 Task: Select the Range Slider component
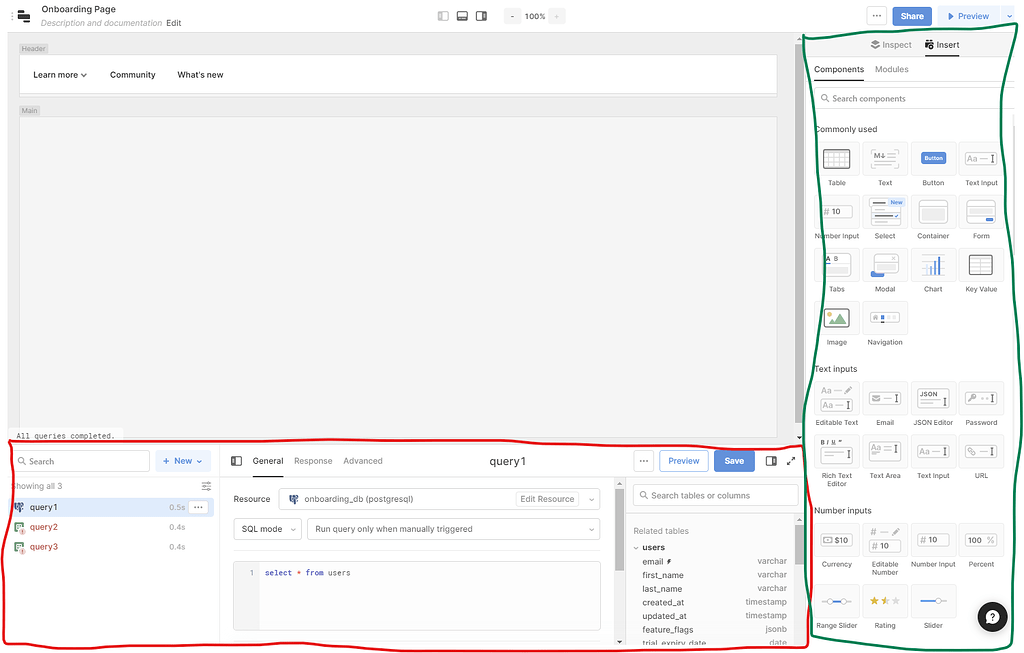pos(836,600)
